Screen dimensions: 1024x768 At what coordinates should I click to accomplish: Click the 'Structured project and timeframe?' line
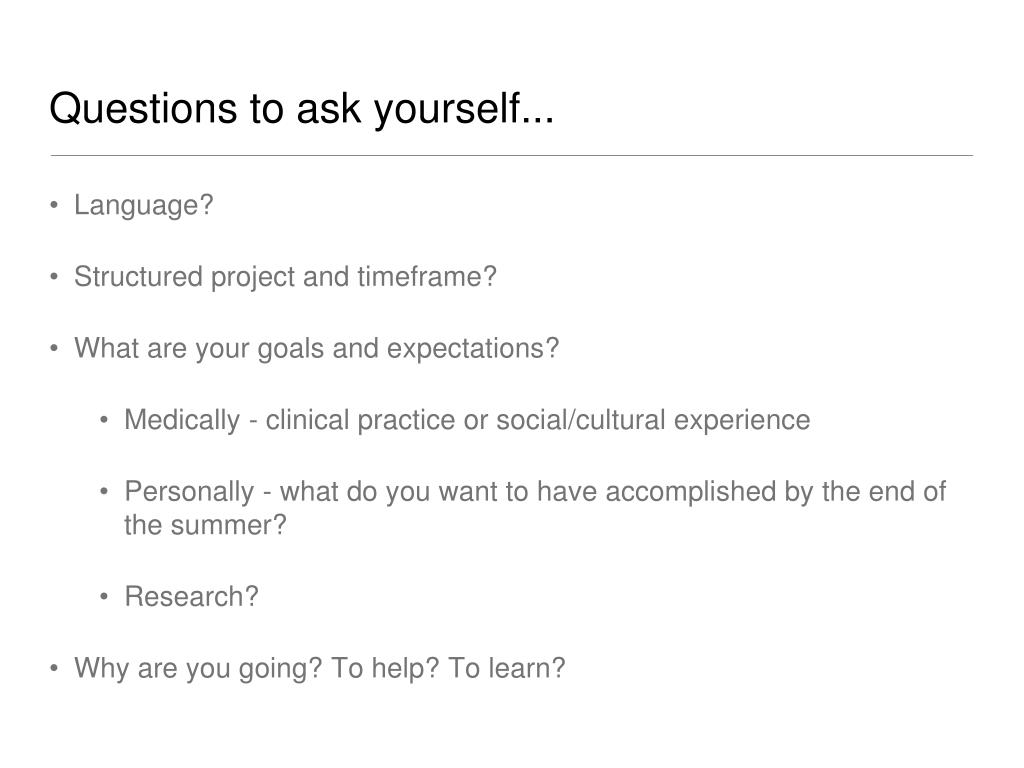tap(285, 278)
